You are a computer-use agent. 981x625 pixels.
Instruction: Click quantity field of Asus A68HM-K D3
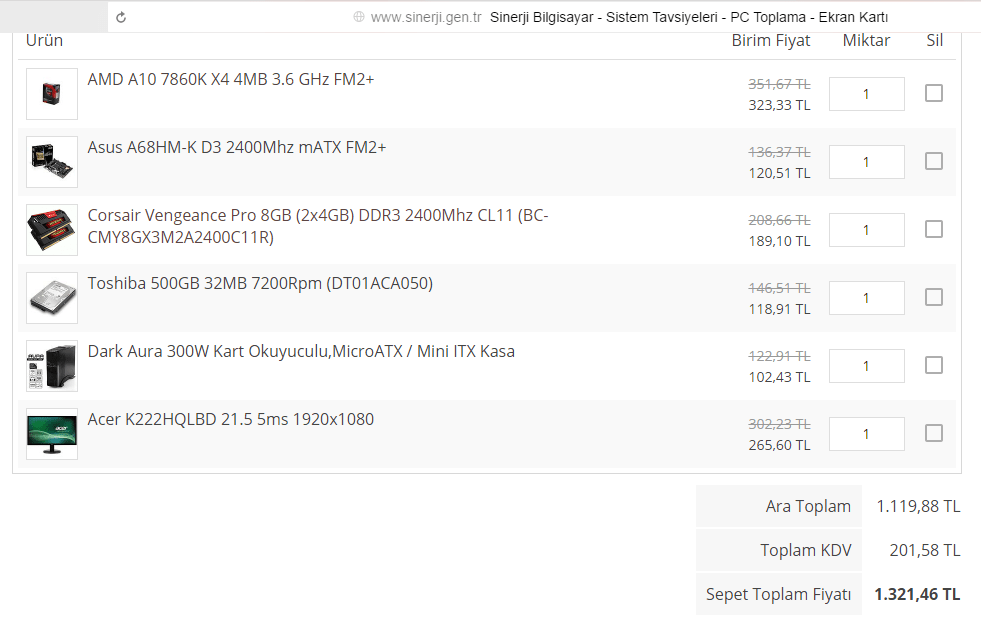coord(867,162)
